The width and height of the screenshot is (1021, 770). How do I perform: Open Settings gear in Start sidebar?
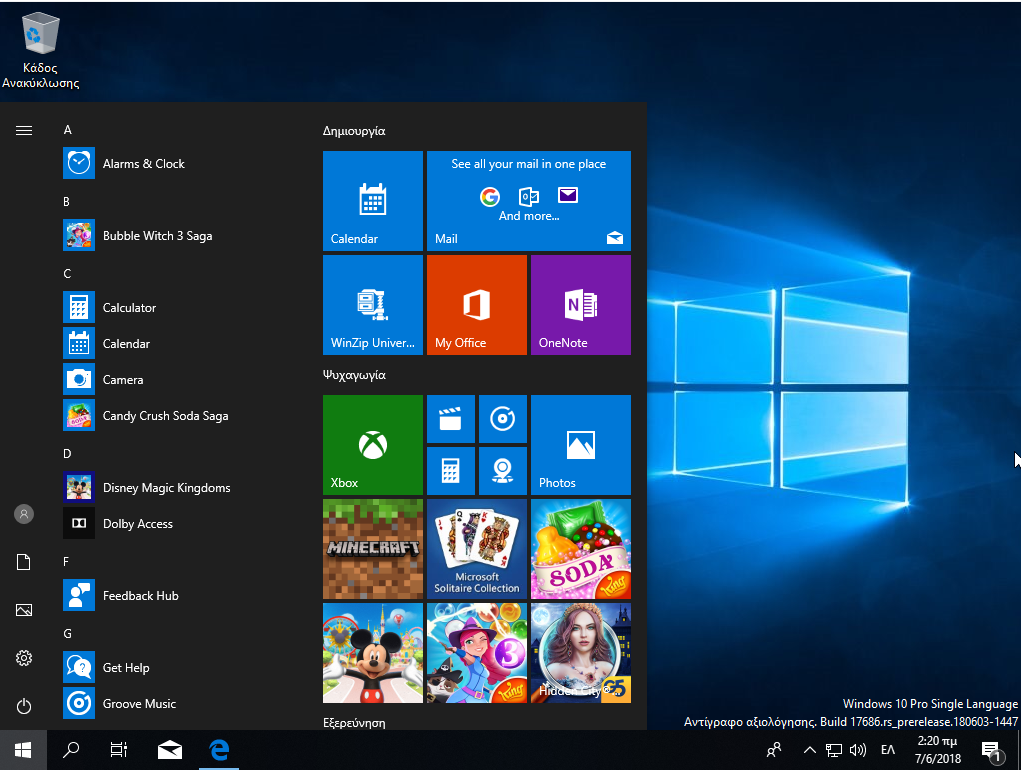pyautogui.click(x=24, y=658)
